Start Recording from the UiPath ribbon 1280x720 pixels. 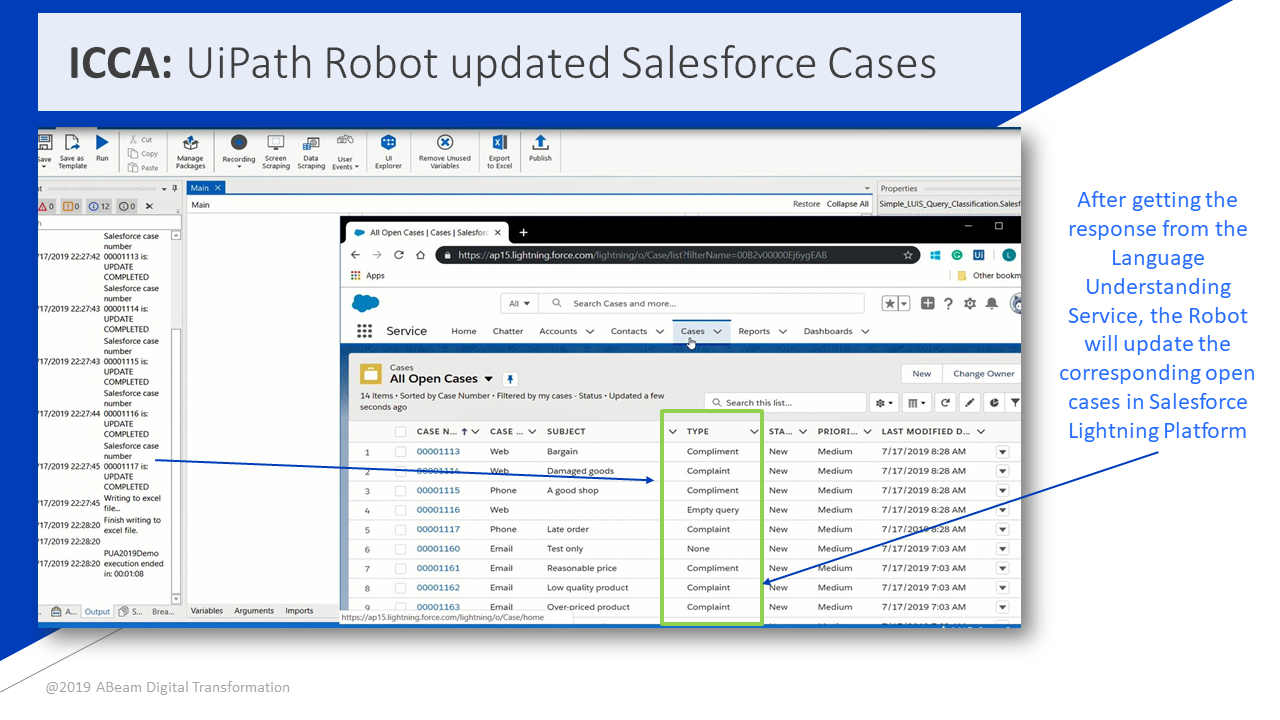(x=238, y=150)
